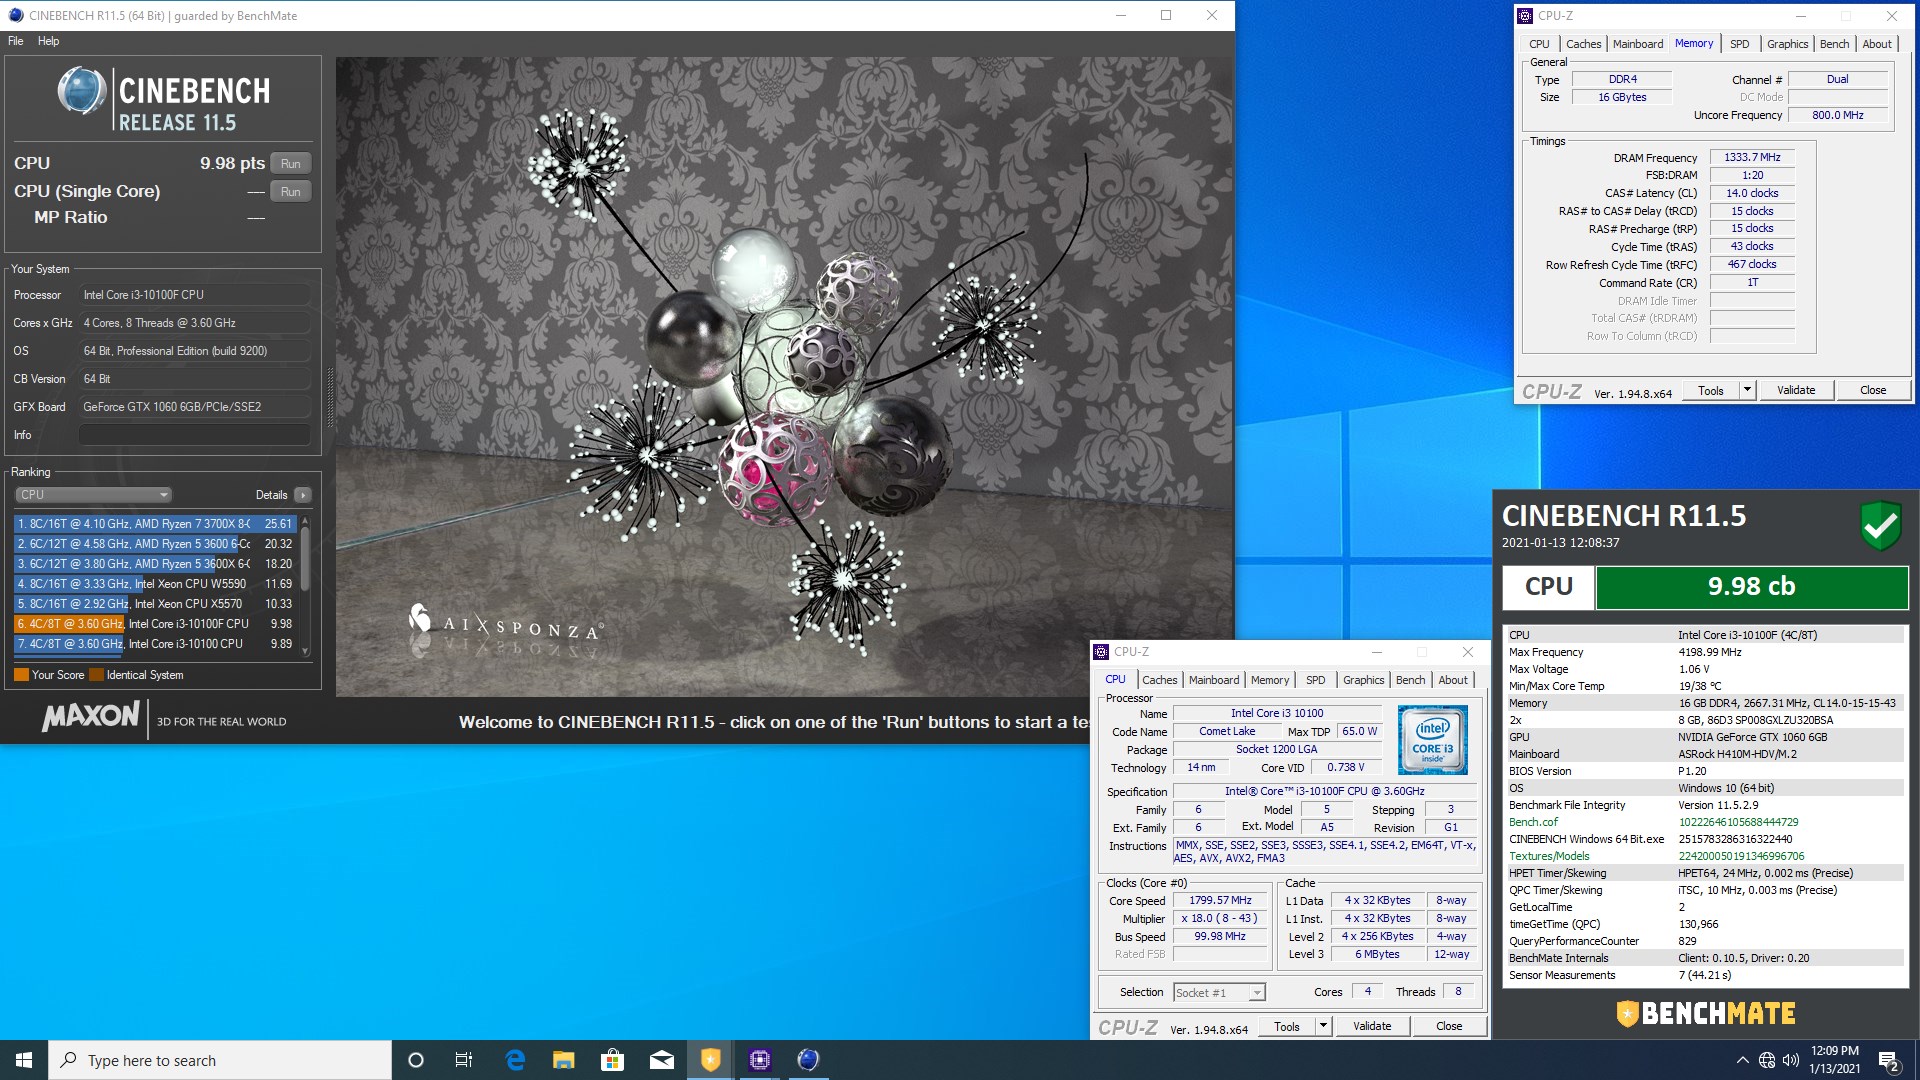The width and height of the screenshot is (1920, 1080).
Task: Click MAXON logo in Cinebench footer
Action: point(91,716)
